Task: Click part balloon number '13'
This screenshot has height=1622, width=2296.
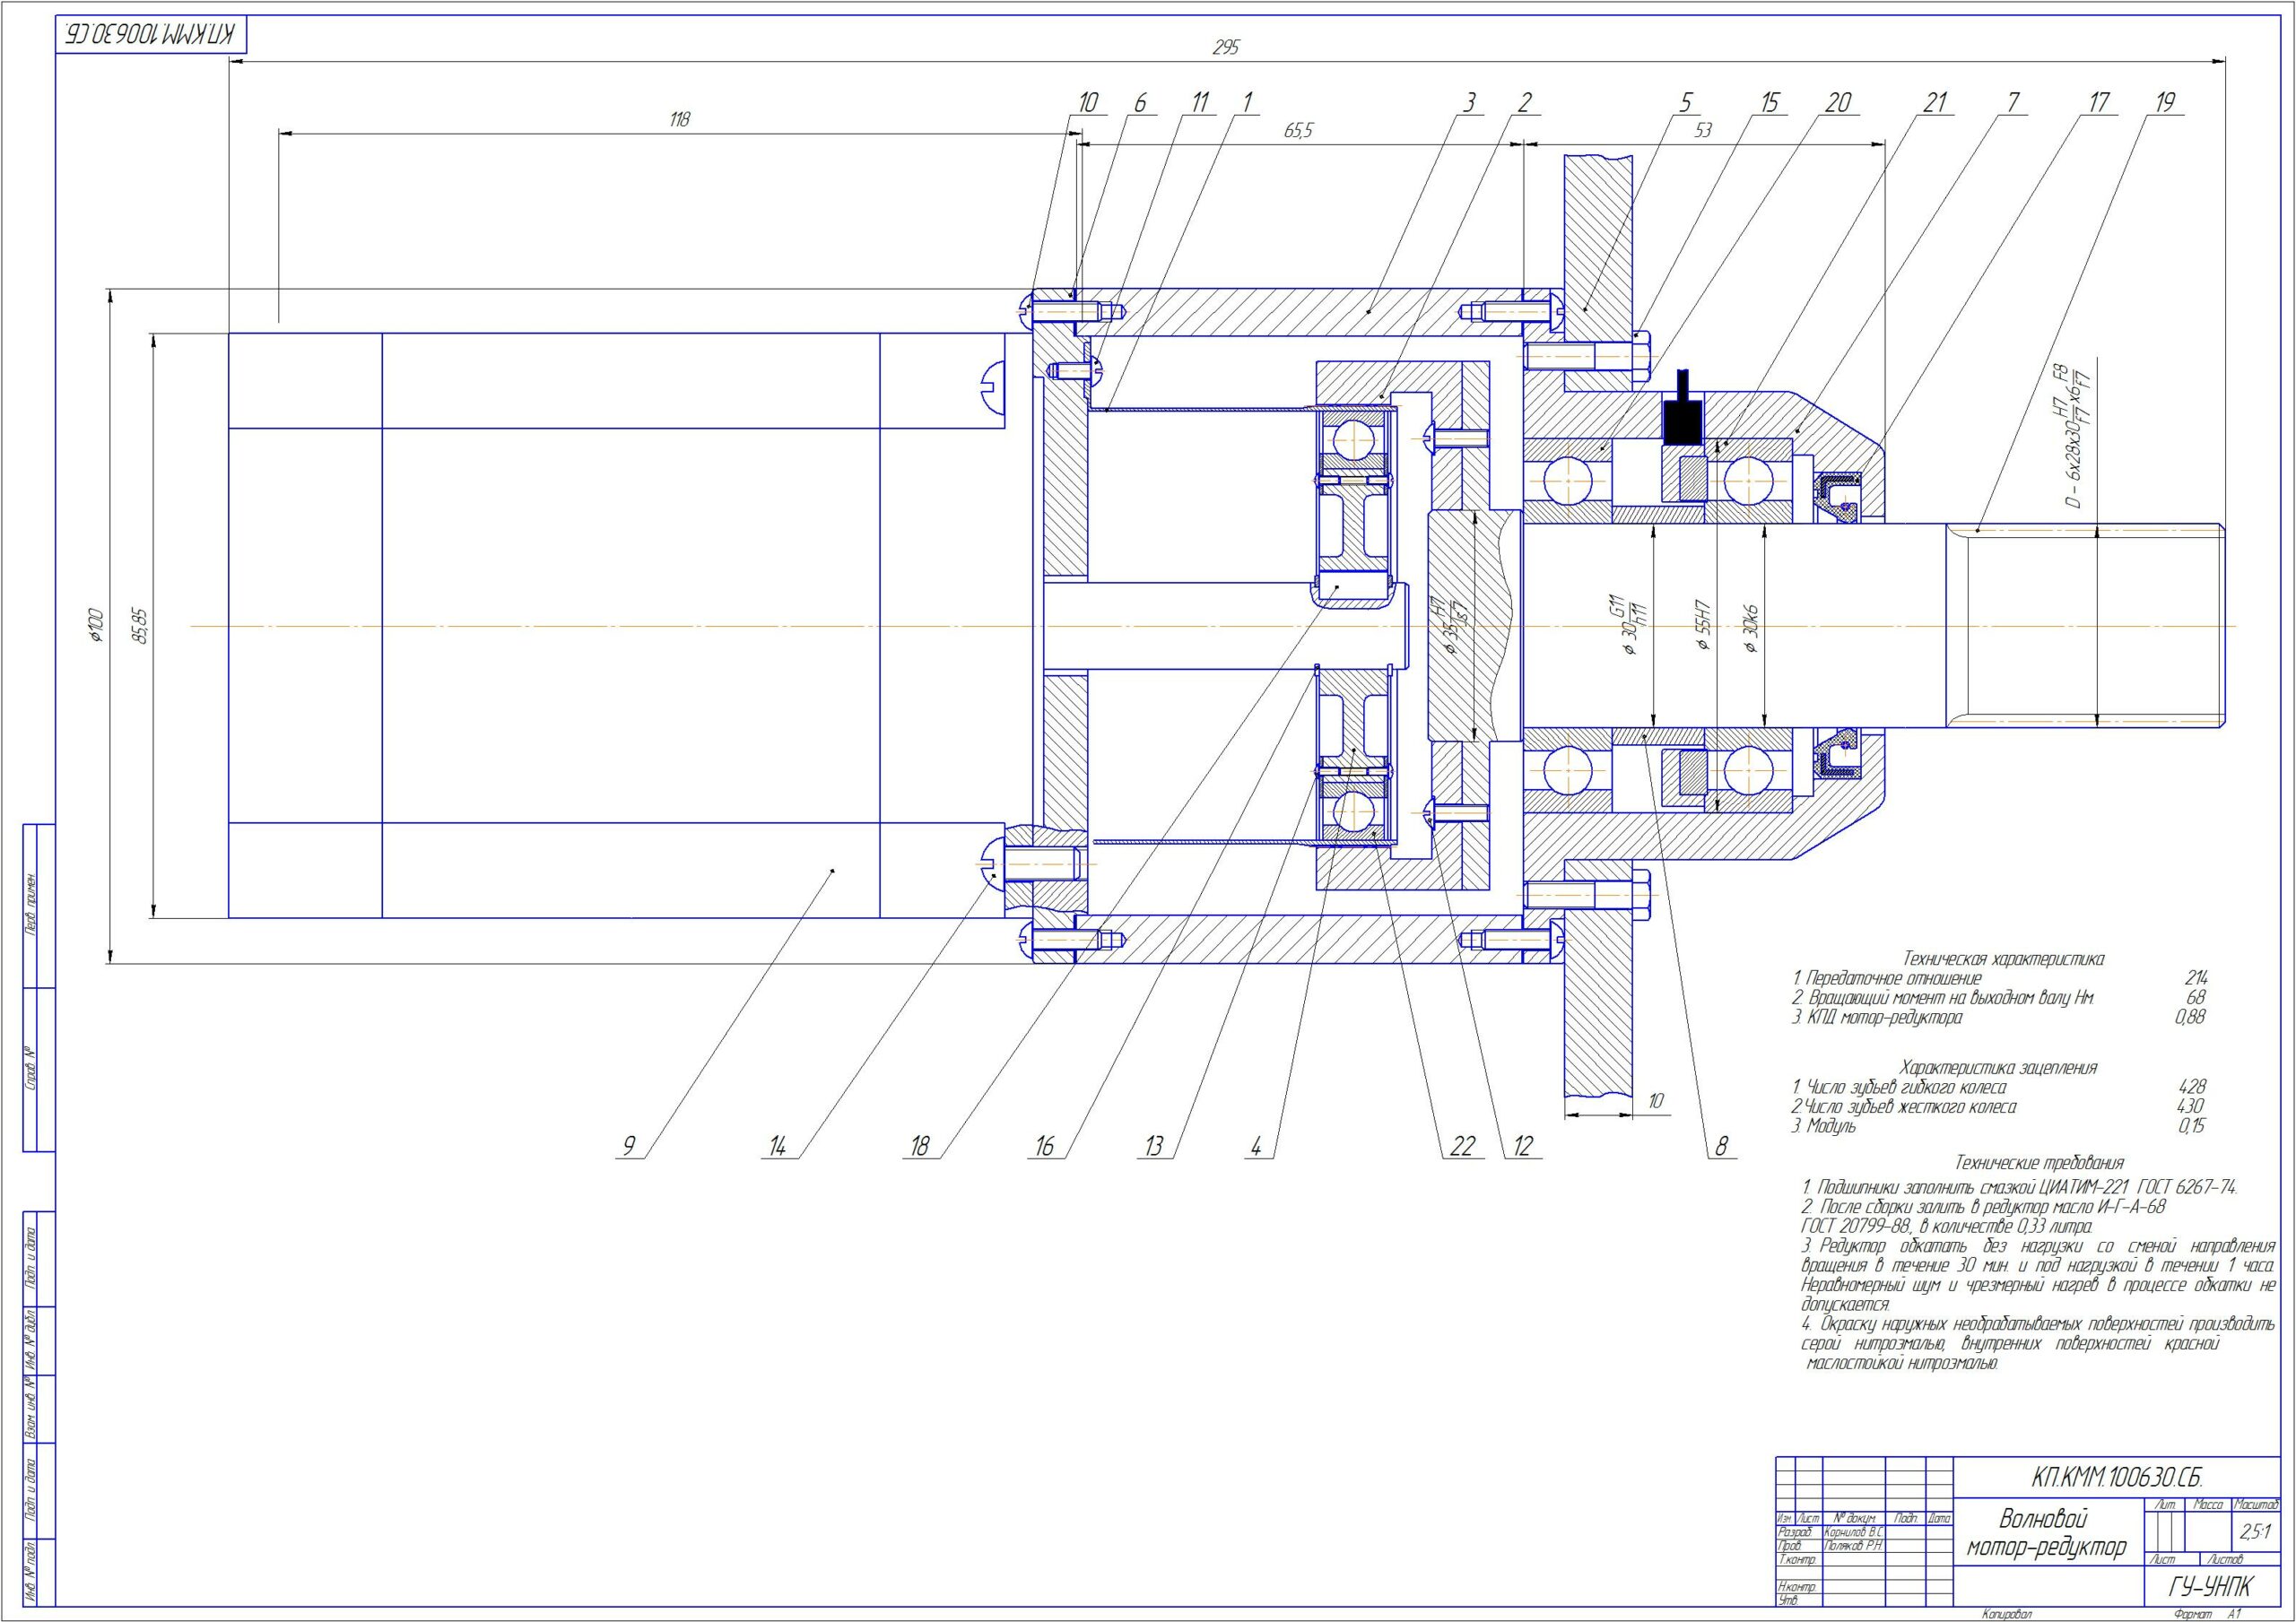Action: [x=1154, y=1147]
